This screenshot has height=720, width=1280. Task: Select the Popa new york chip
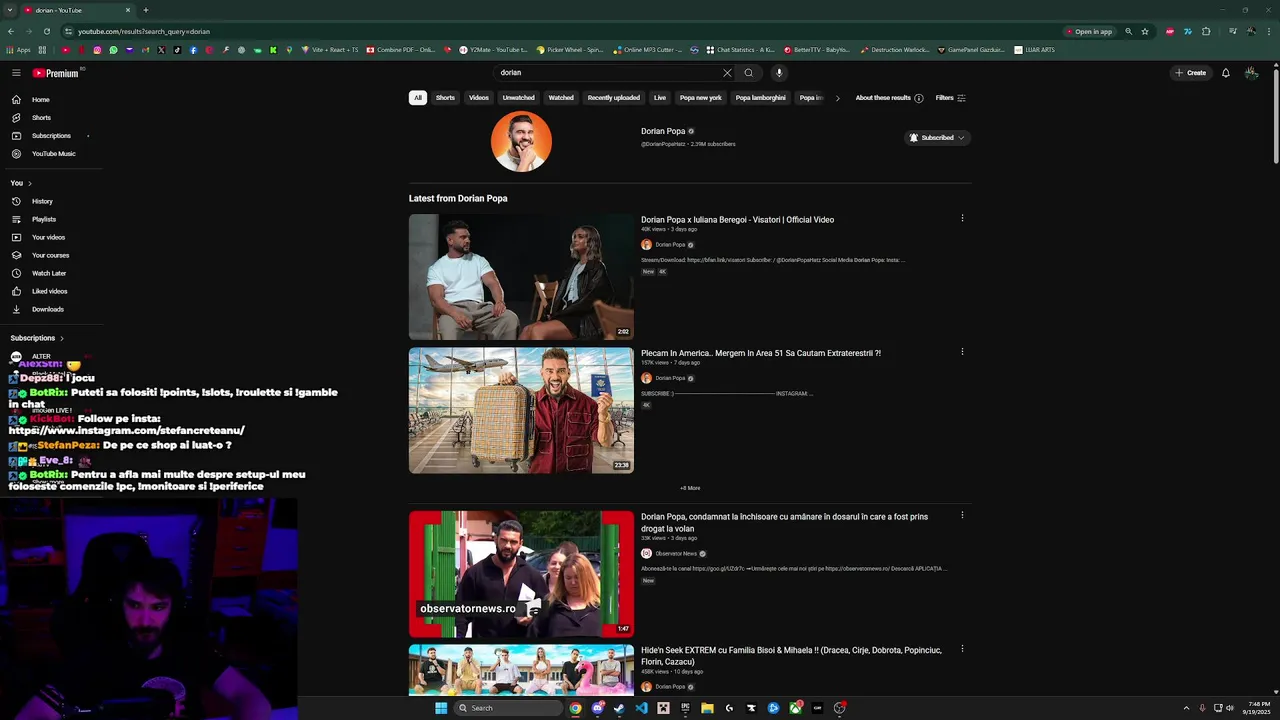pos(700,98)
